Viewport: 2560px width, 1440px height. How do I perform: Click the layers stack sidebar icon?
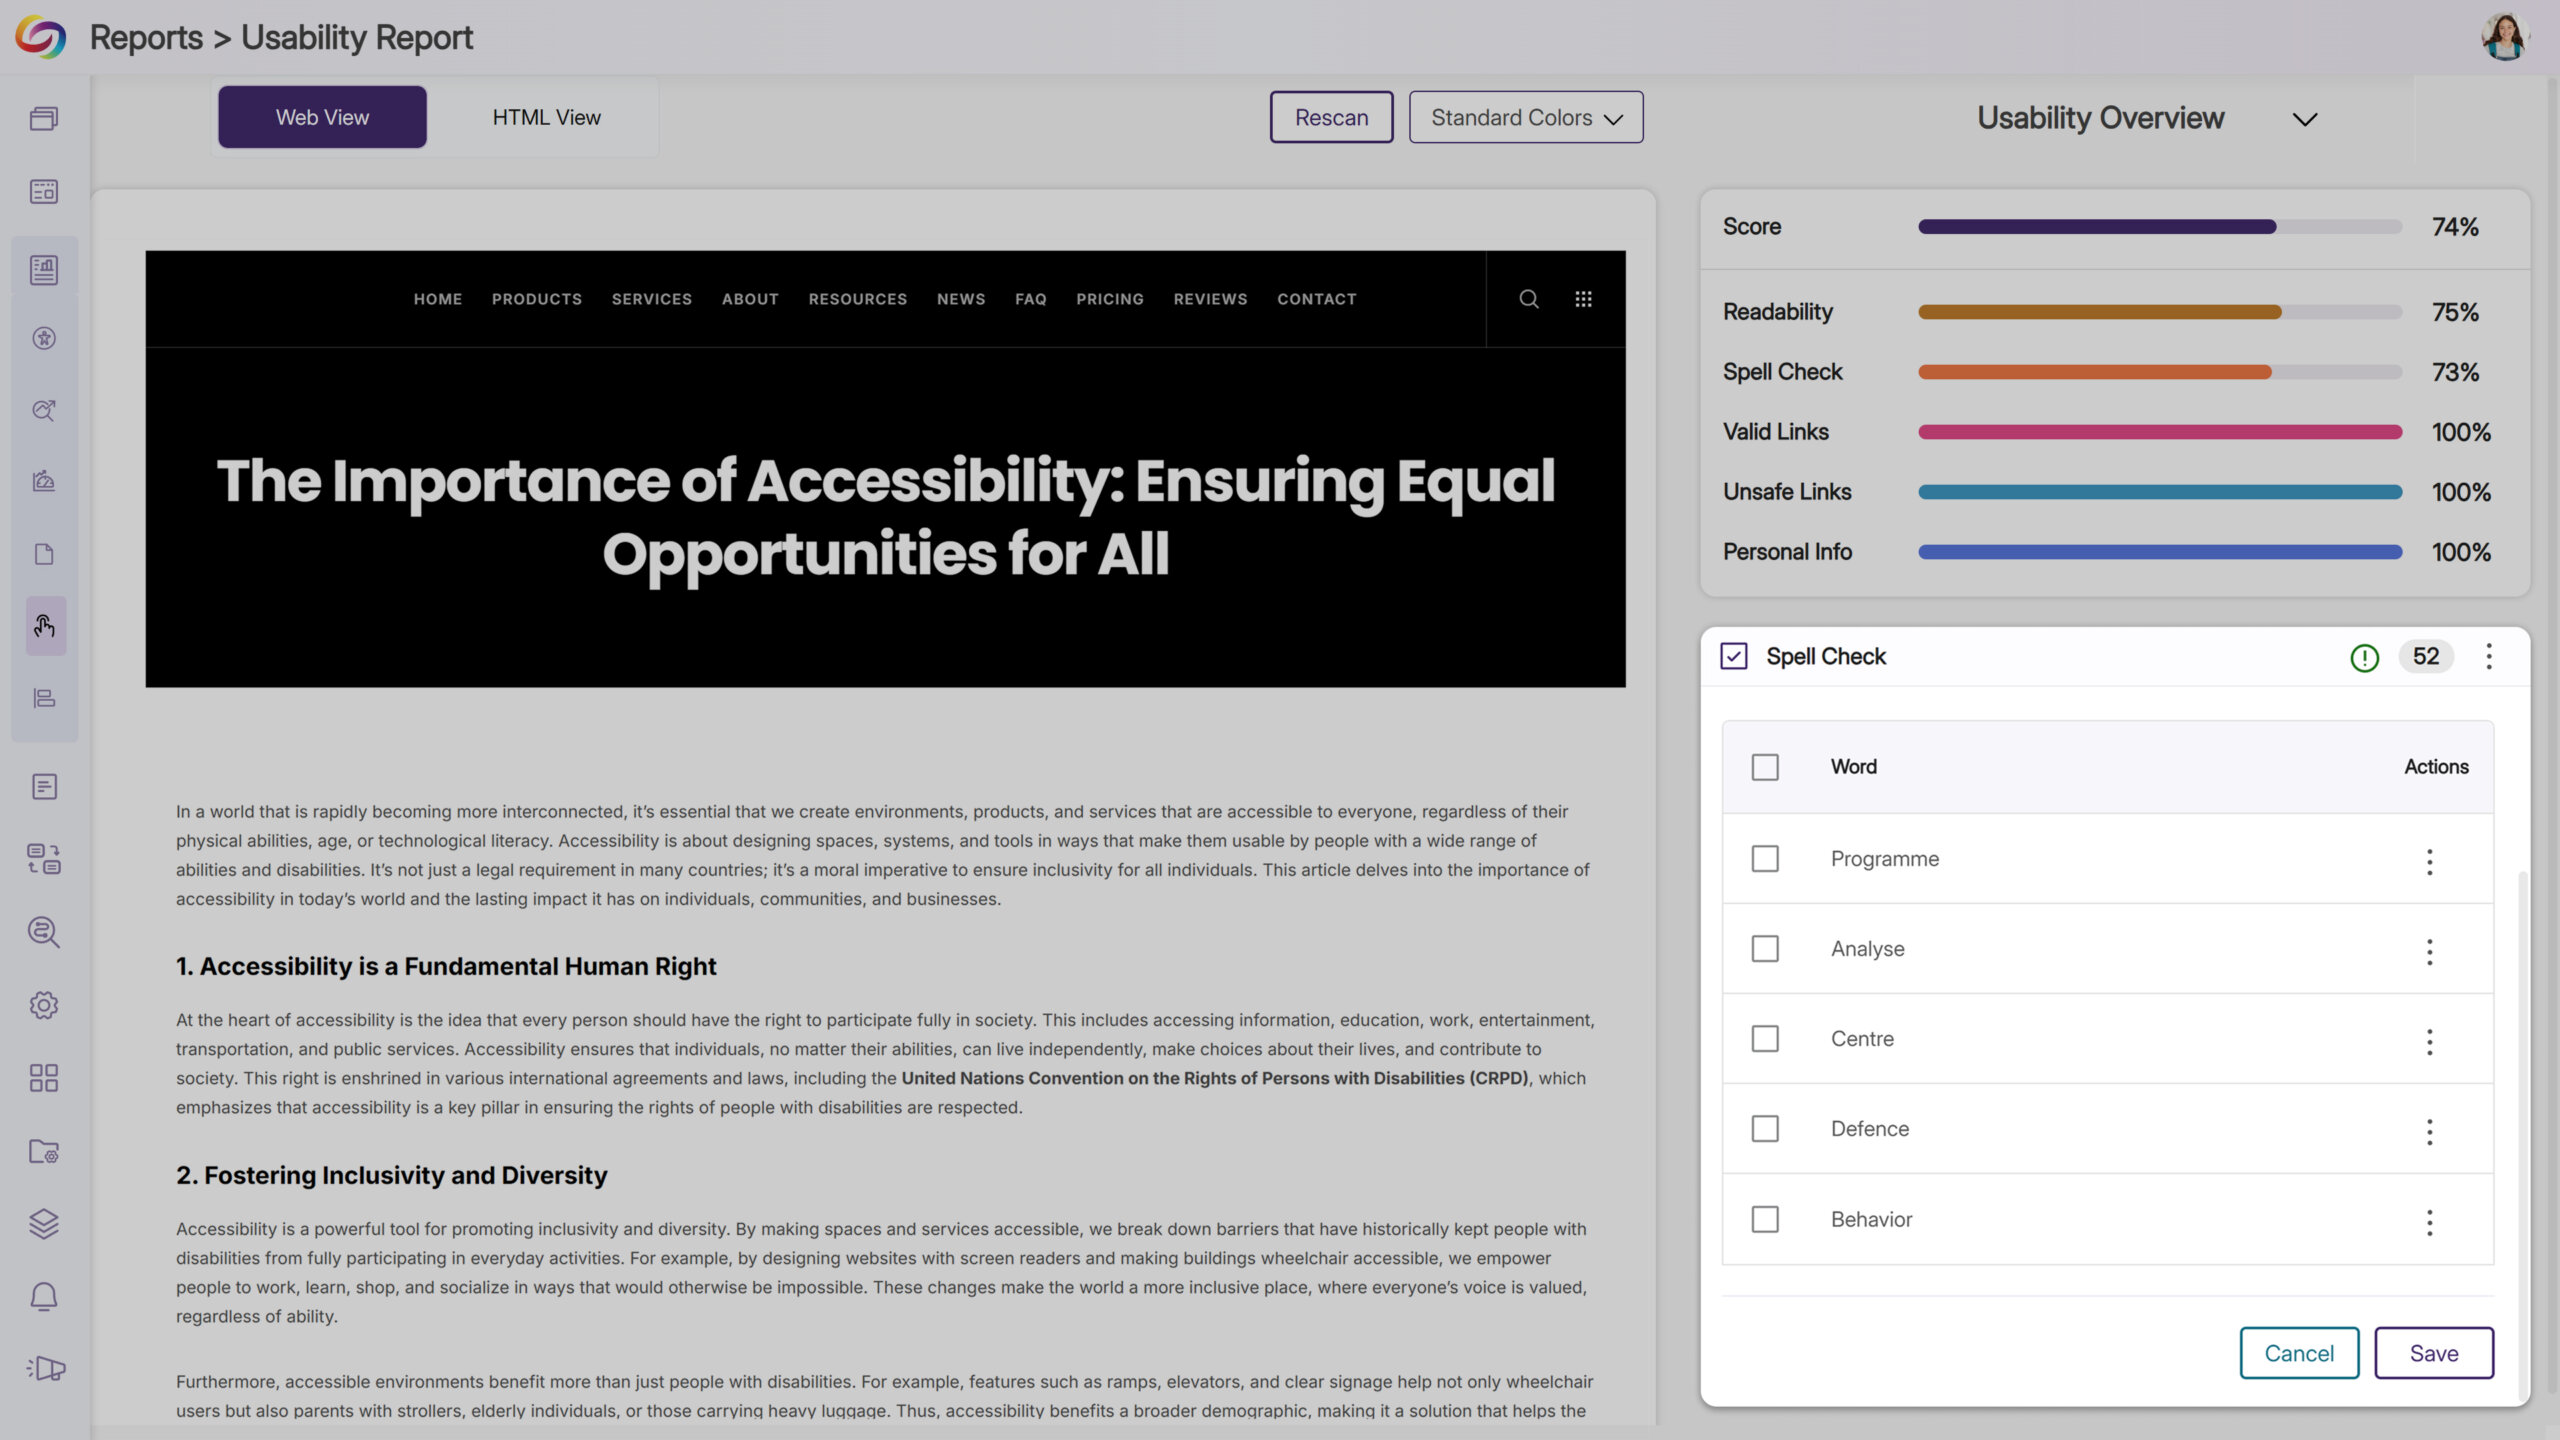point(44,1223)
